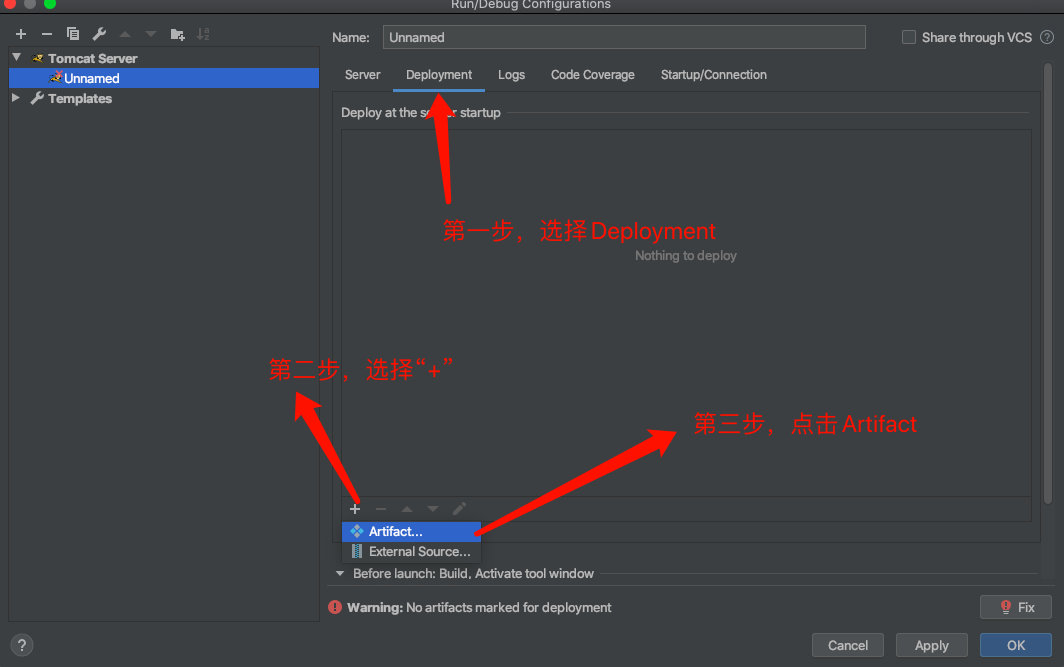Screen dimensions: 1064x667
Task: Add a new run configuration
Action: (21, 34)
